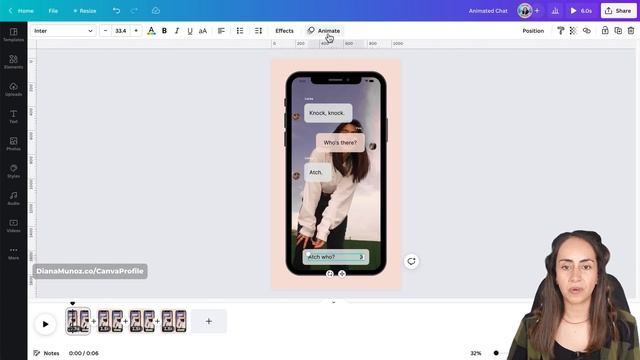640x360 pixels.
Task: Open the Uploads sidebar panel
Action: tap(13, 89)
